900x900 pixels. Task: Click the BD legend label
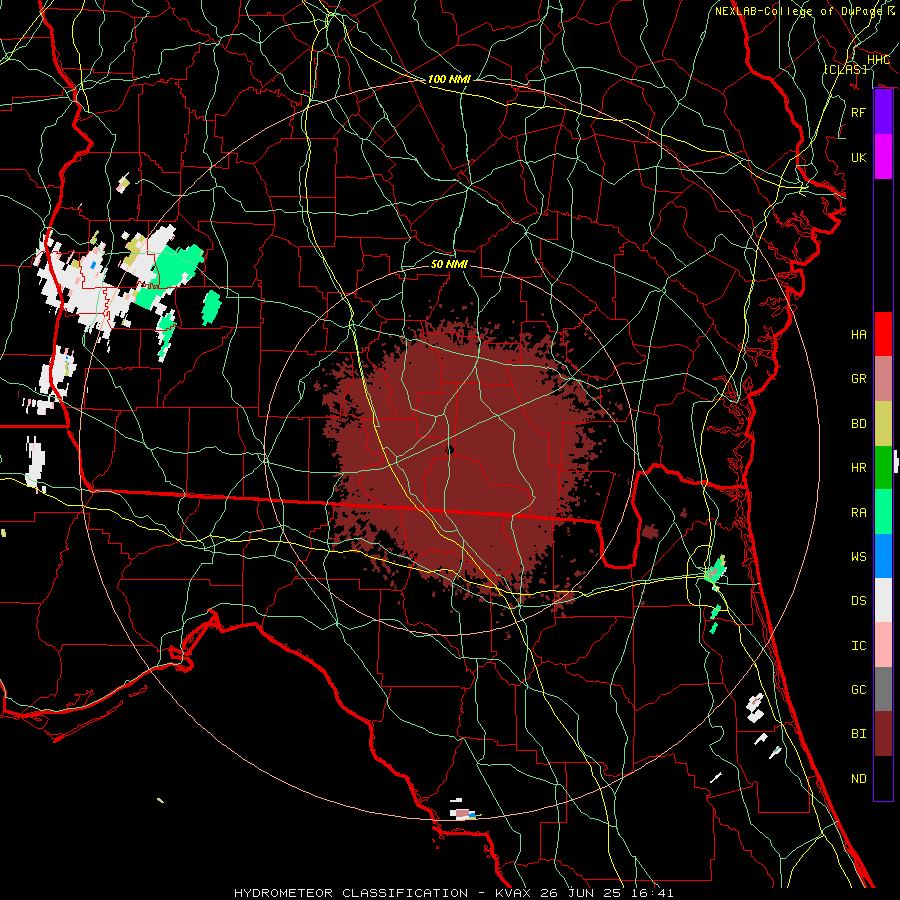coord(859,424)
